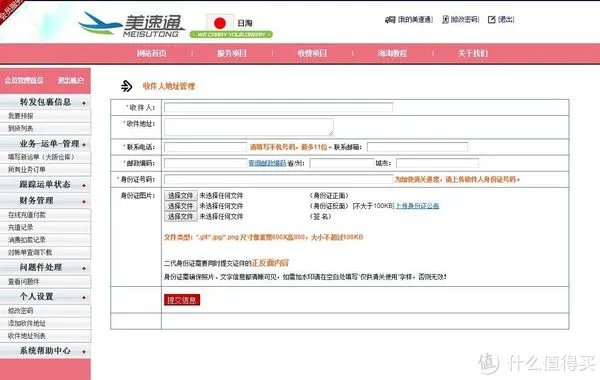
Task: Click 修改密码 icon in top header
Action: (x=445, y=20)
